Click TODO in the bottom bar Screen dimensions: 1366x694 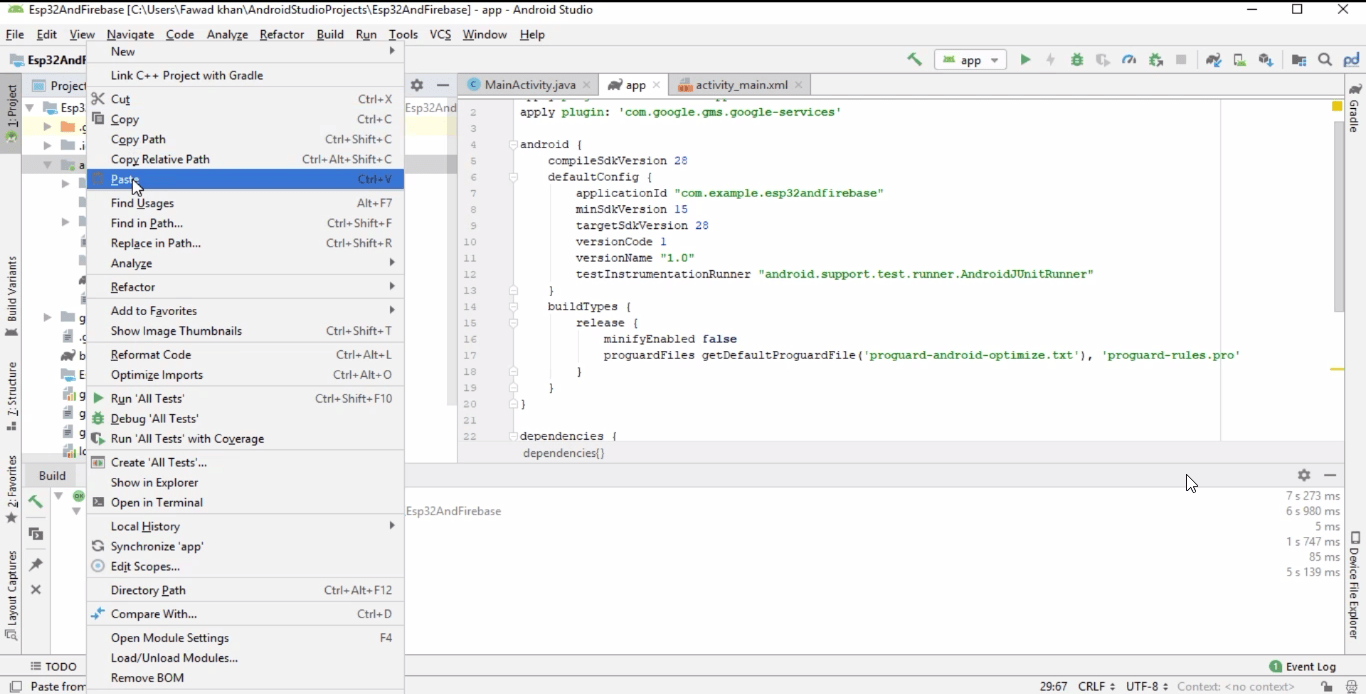(x=55, y=666)
